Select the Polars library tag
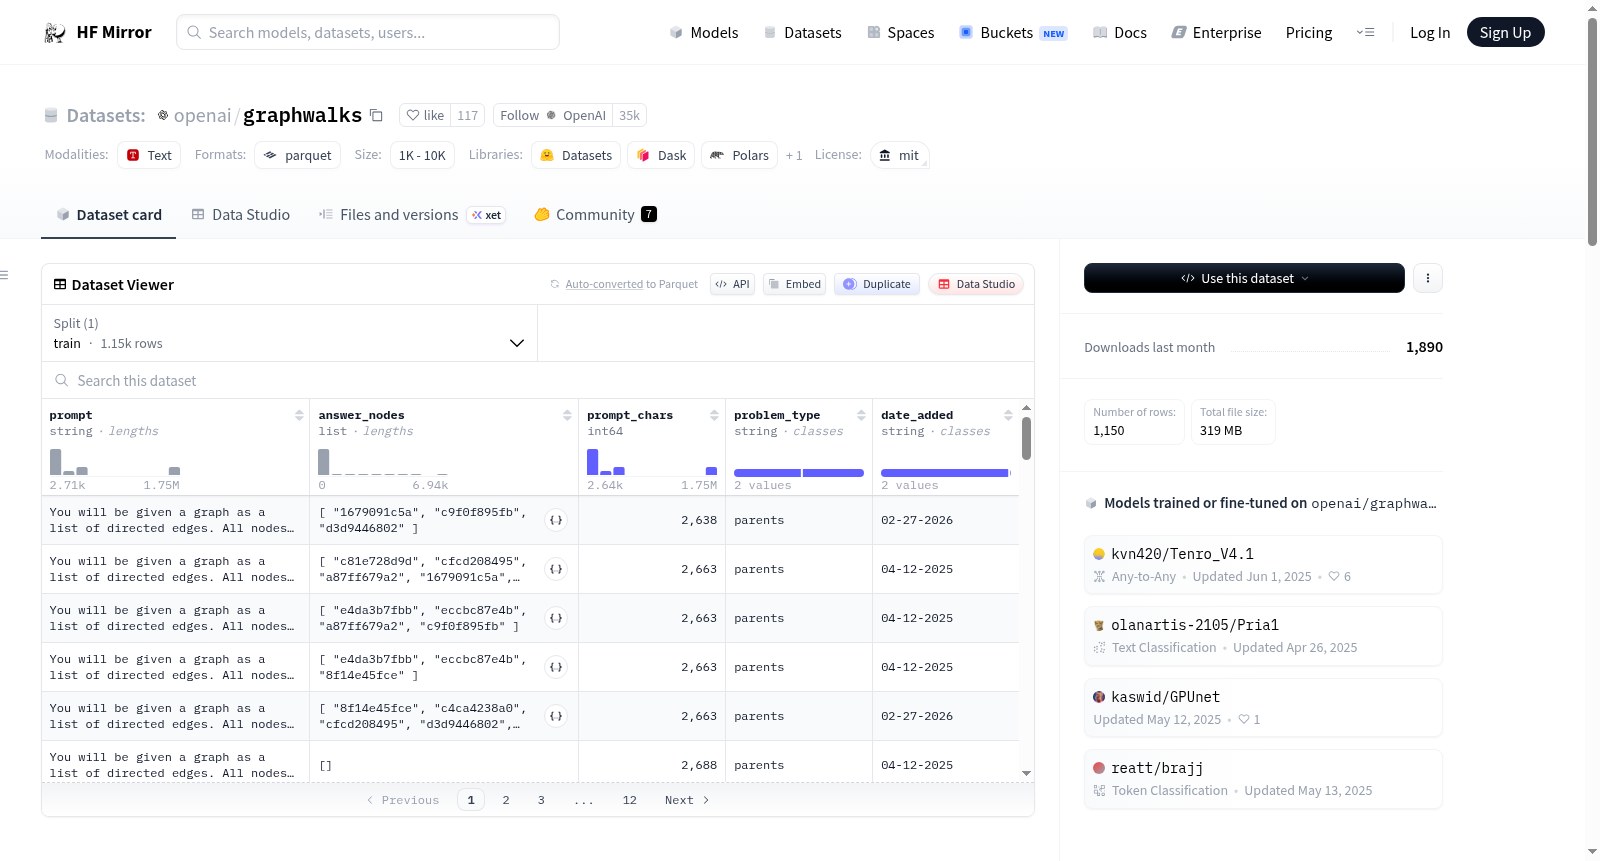Screen dimensions: 1600x861 coord(739,155)
